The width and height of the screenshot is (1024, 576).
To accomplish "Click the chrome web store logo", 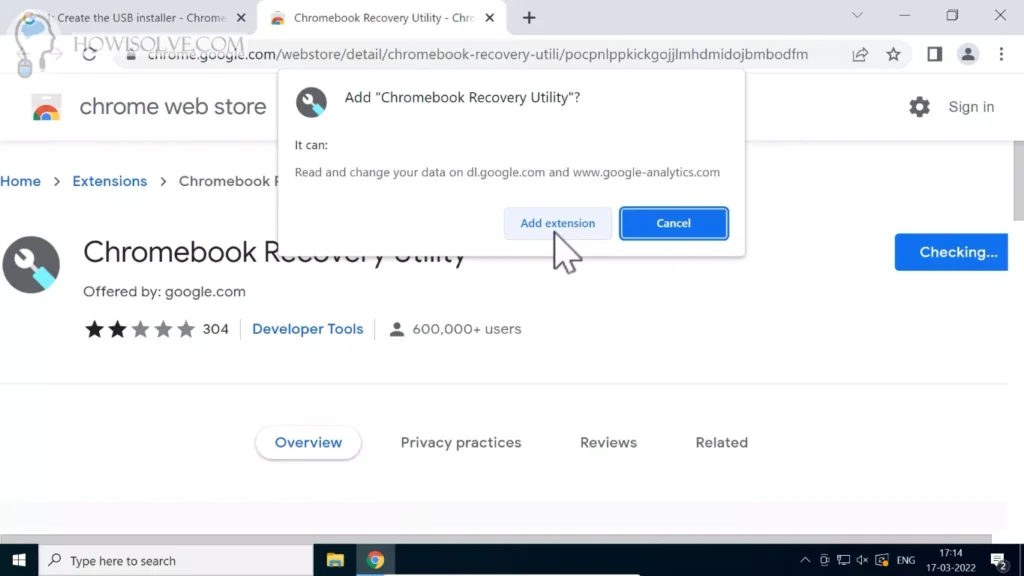I will coord(46,108).
